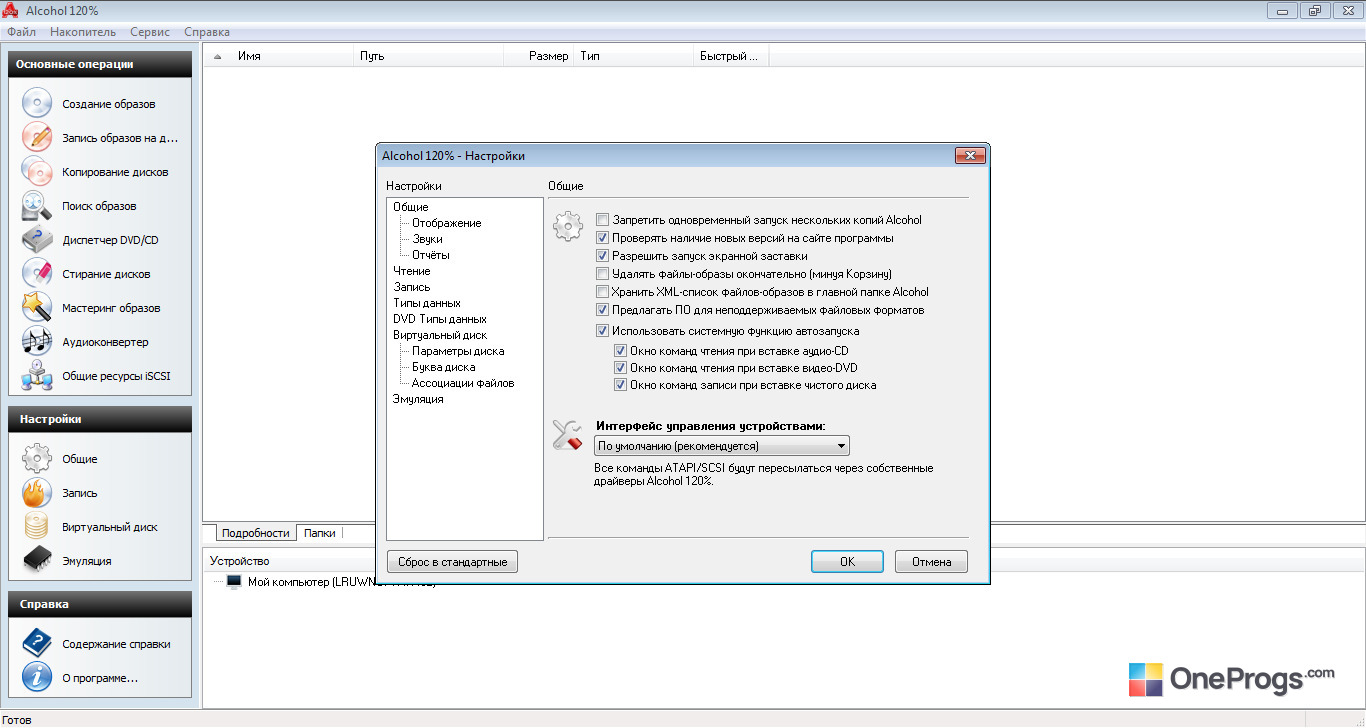The height and width of the screenshot is (728, 1366).
Task: Enable Запретить одновременный запуск нескольких копий
Action: 602,220
